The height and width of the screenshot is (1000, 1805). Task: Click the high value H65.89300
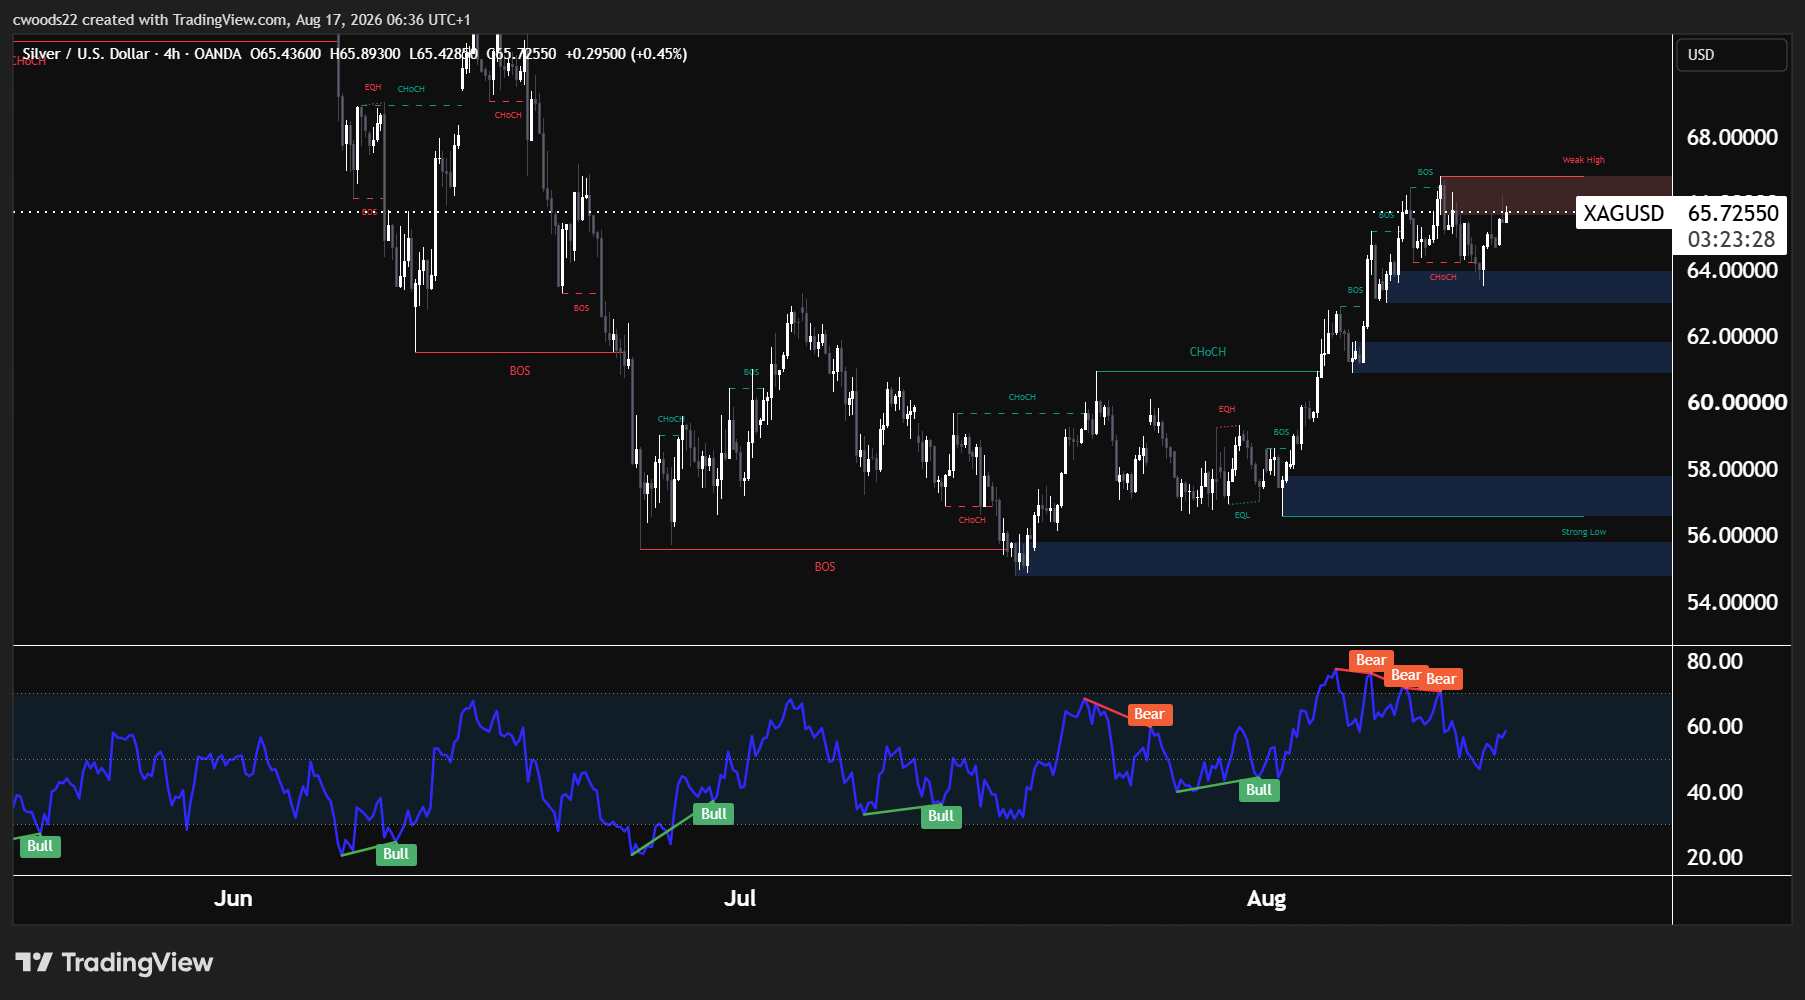(365, 54)
